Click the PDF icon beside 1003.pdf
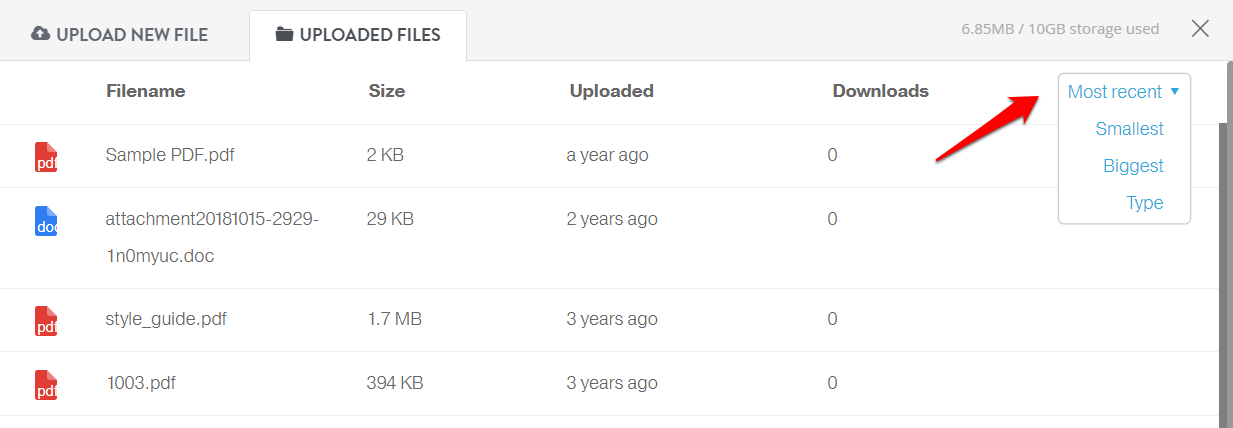 [x=46, y=385]
